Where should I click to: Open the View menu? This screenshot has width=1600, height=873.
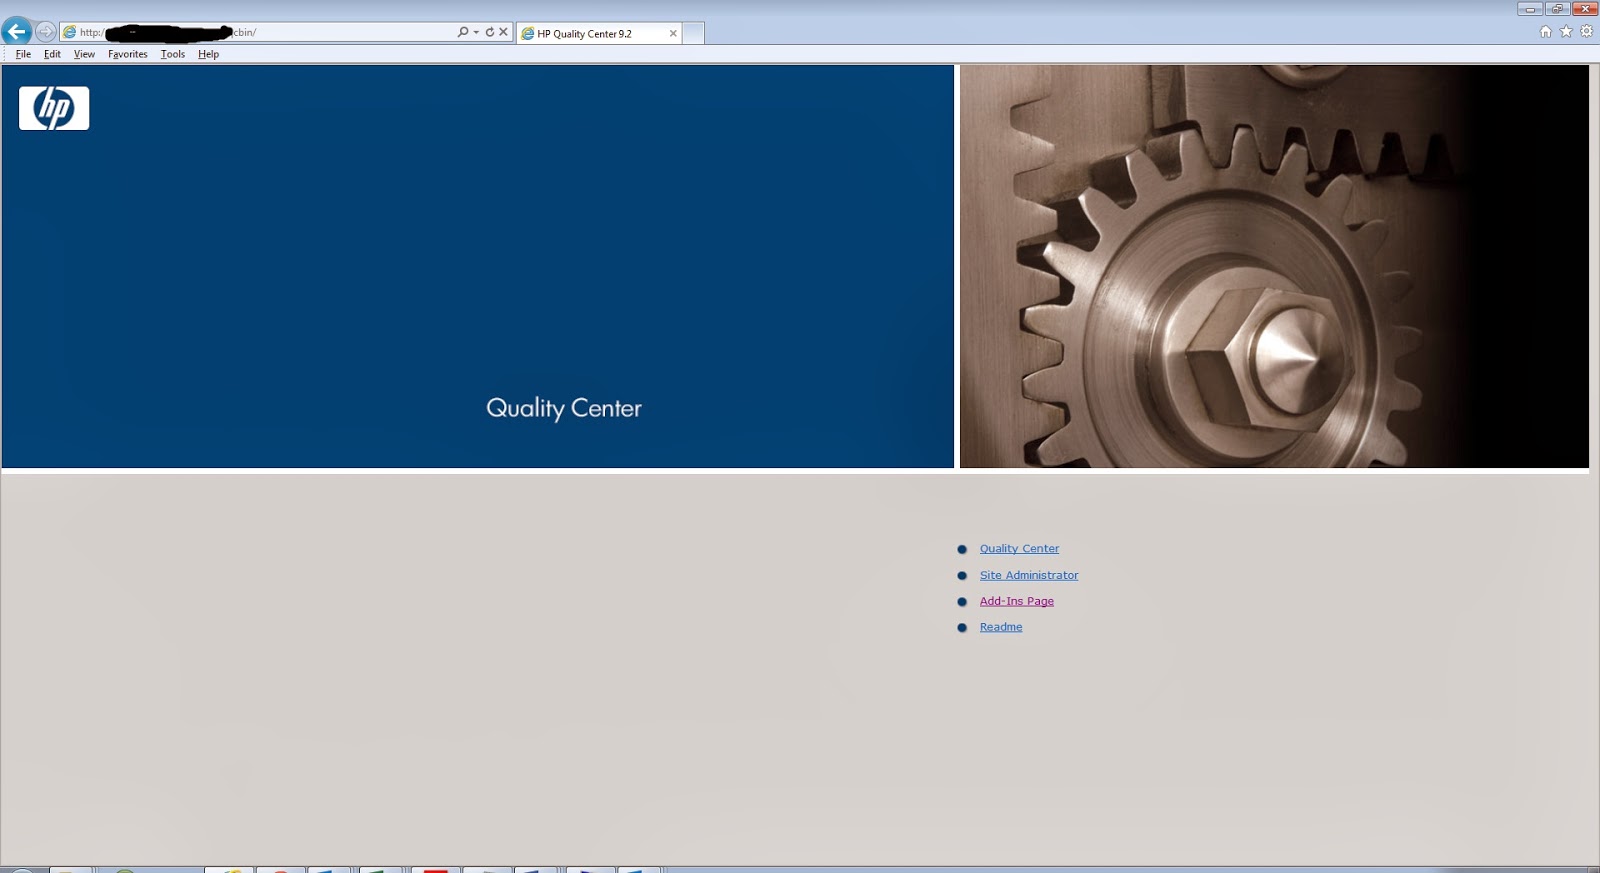pyautogui.click(x=84, y=54)
